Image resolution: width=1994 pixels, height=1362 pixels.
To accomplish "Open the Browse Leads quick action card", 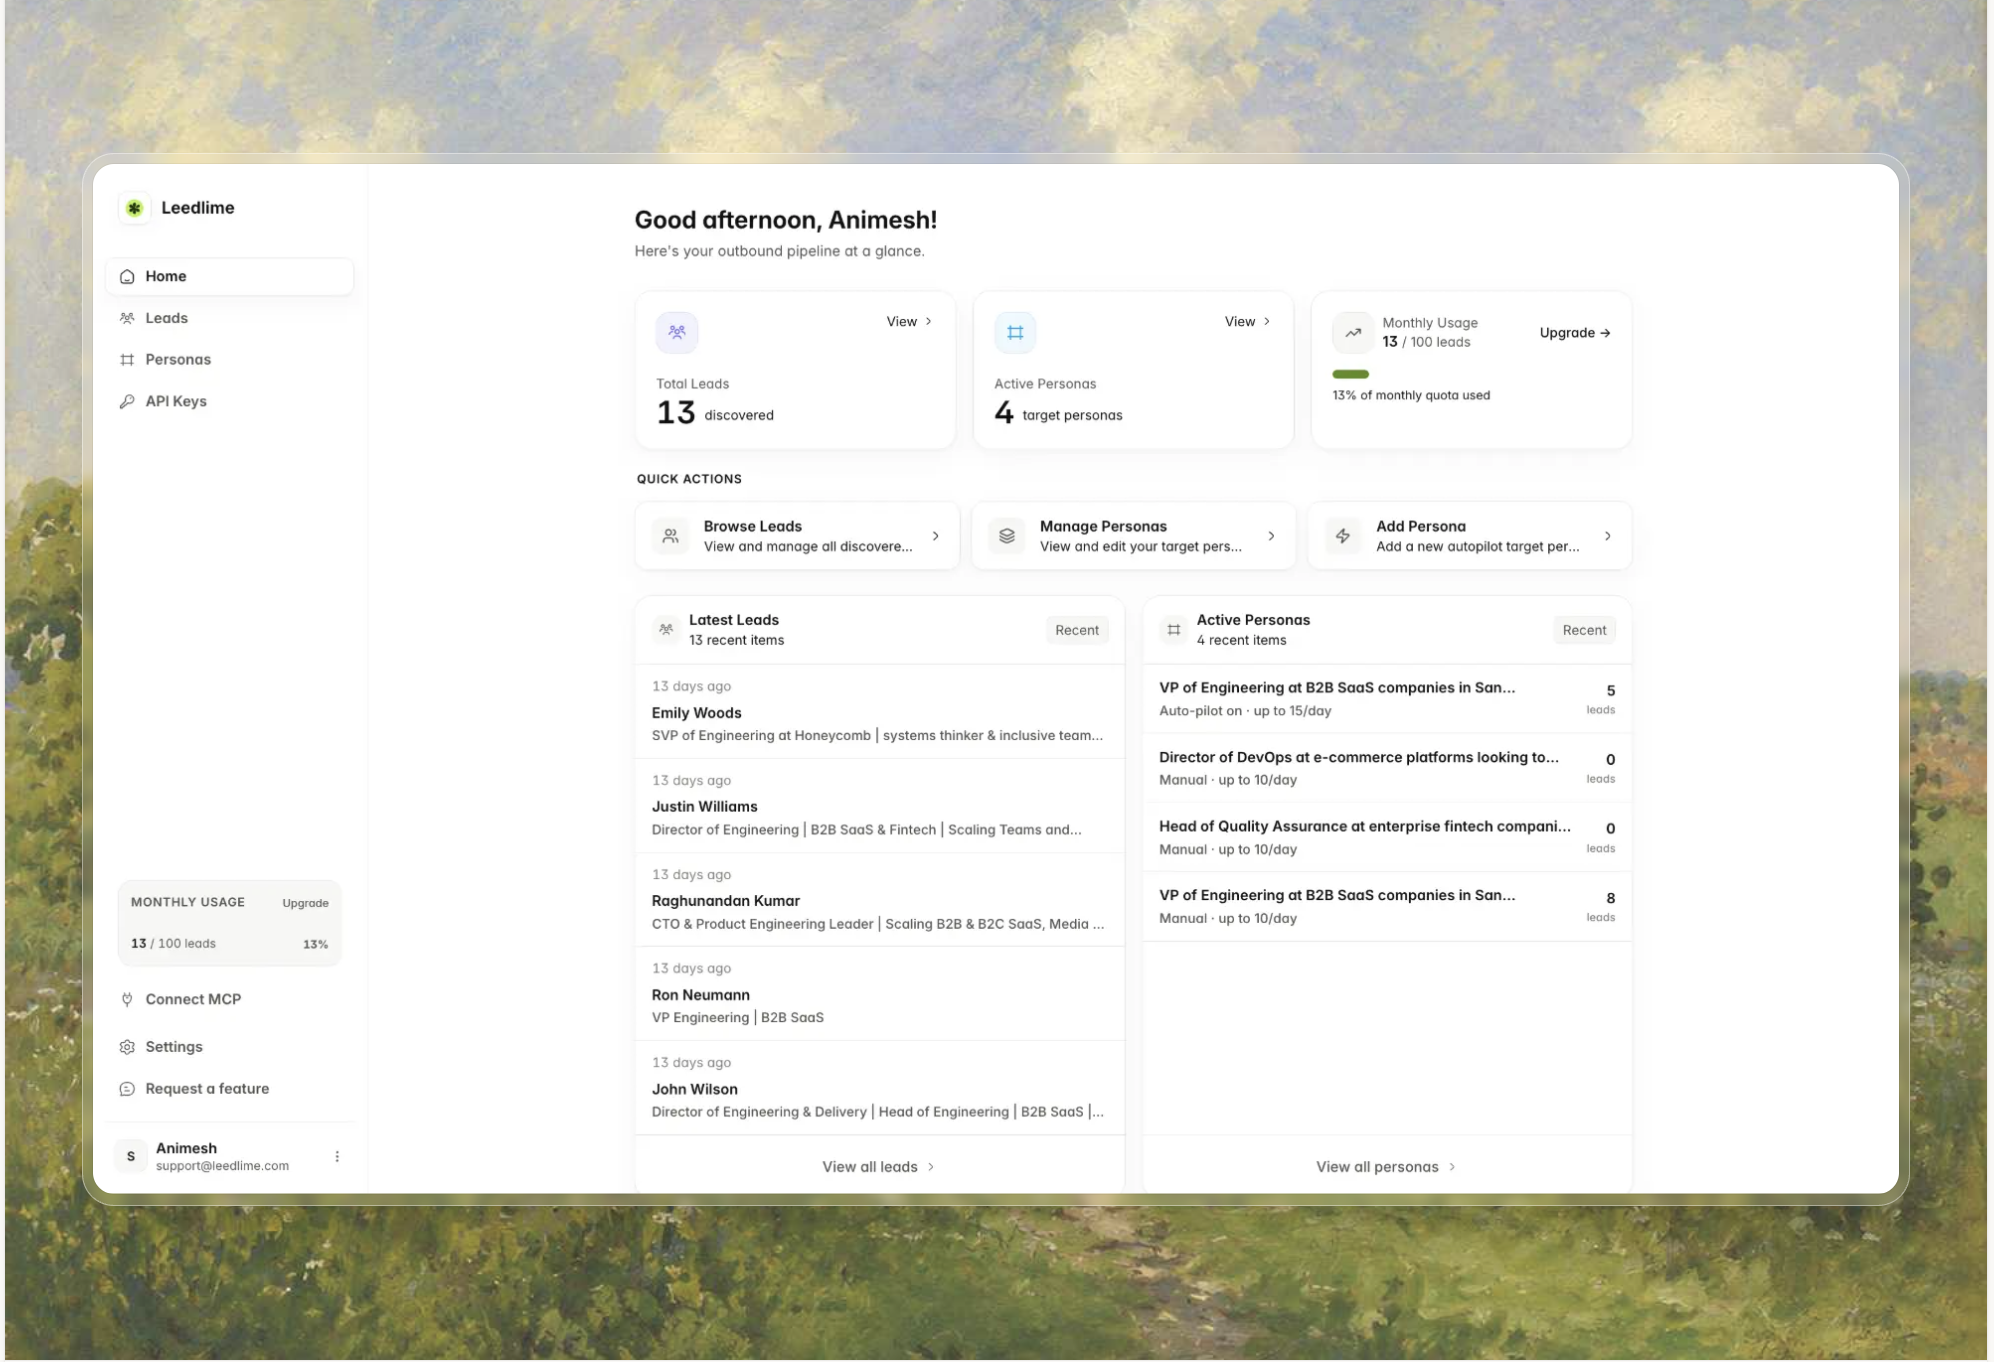I will (x=797, y=536).
